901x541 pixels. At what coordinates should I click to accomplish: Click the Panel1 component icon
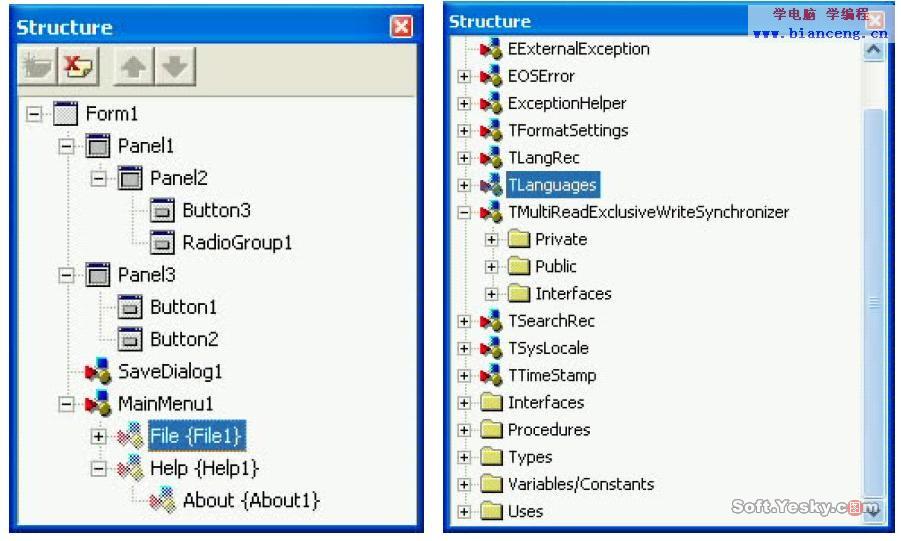click(98, 146)
